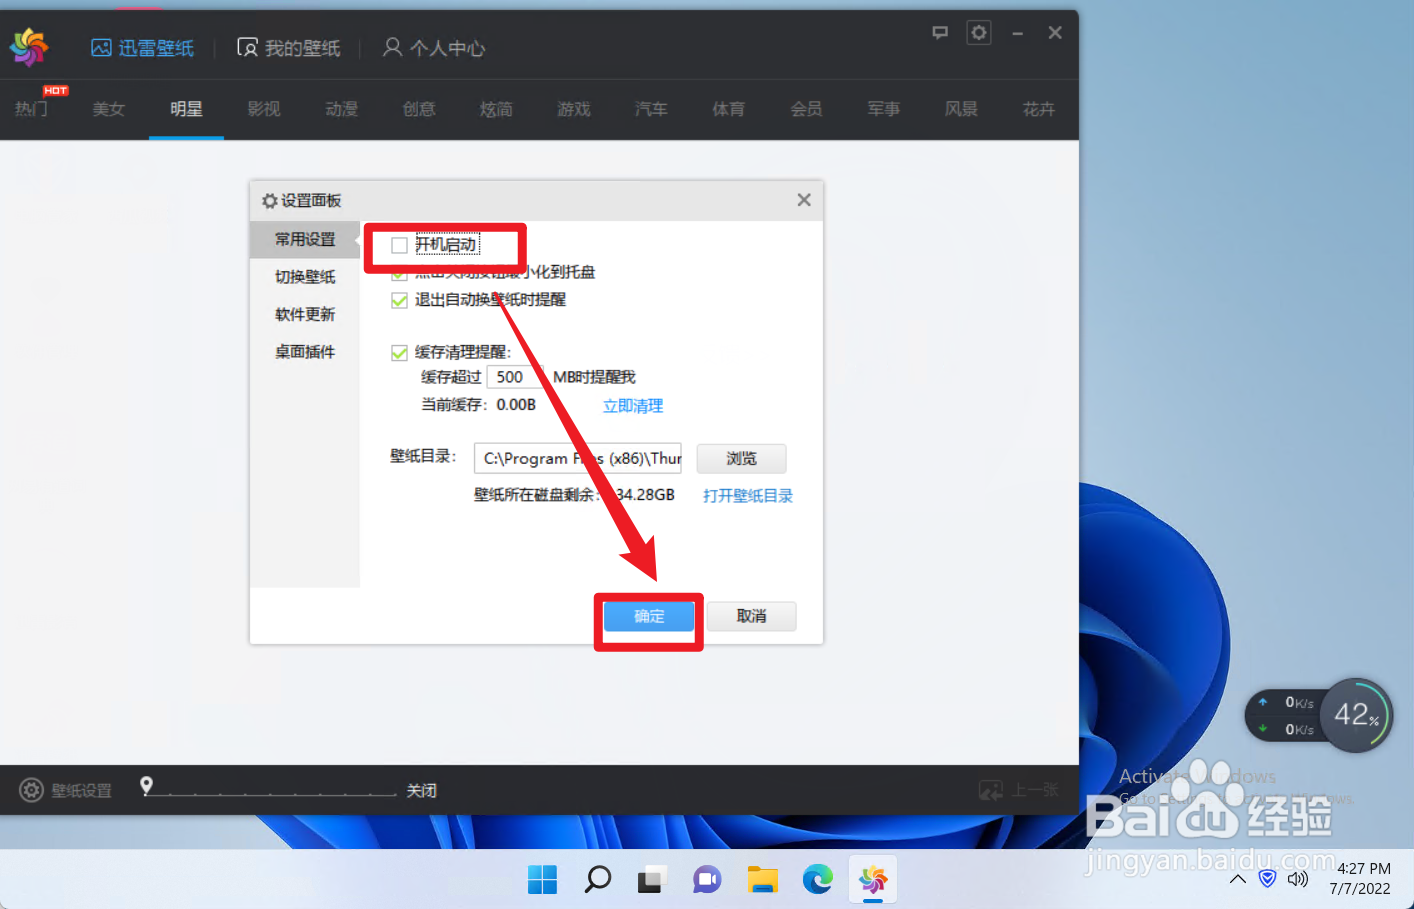Select the 热门 category
Screen dimensions: 1414x909
point(31,109)
